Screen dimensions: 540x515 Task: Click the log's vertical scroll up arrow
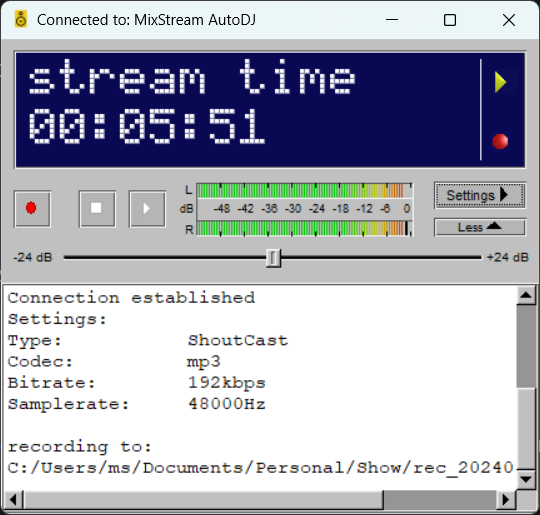click(526, 295)
